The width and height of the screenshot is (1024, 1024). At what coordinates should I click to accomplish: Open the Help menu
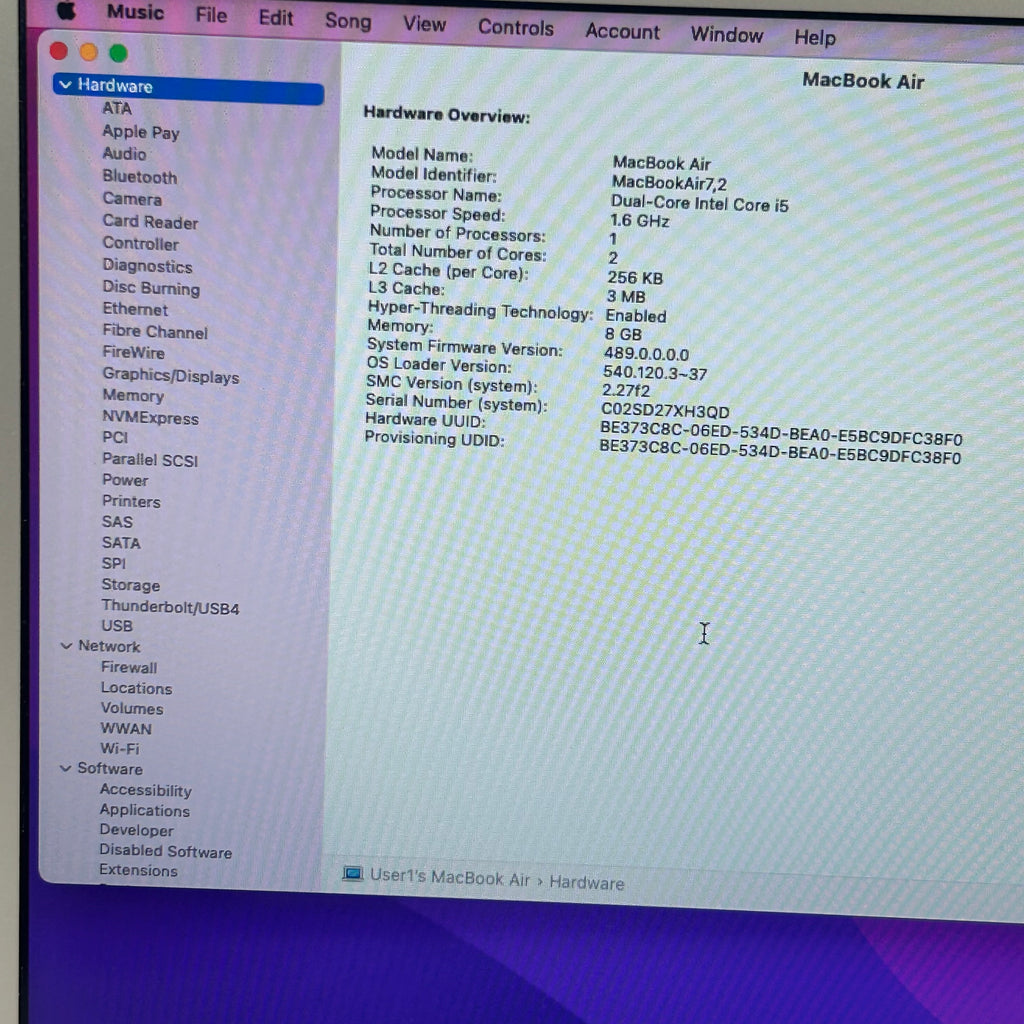[814, 37]
